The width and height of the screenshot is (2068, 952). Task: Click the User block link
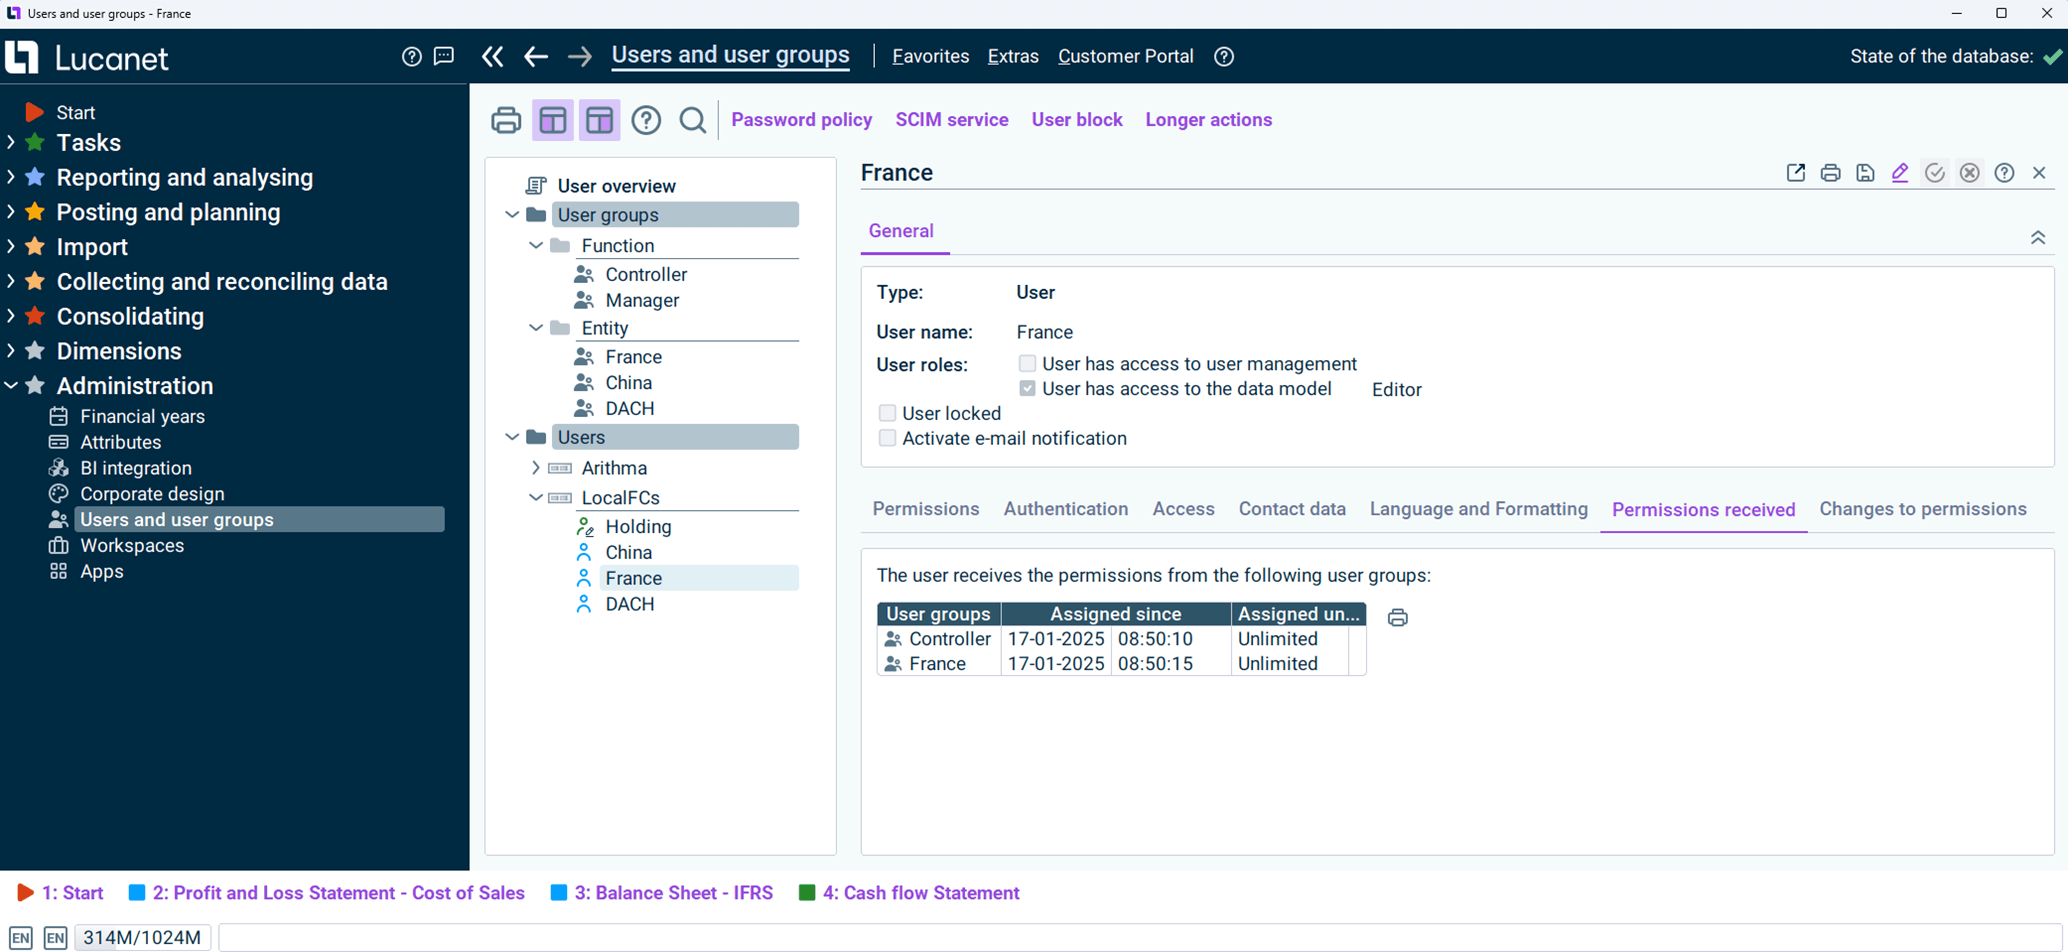coord(1077,120)
